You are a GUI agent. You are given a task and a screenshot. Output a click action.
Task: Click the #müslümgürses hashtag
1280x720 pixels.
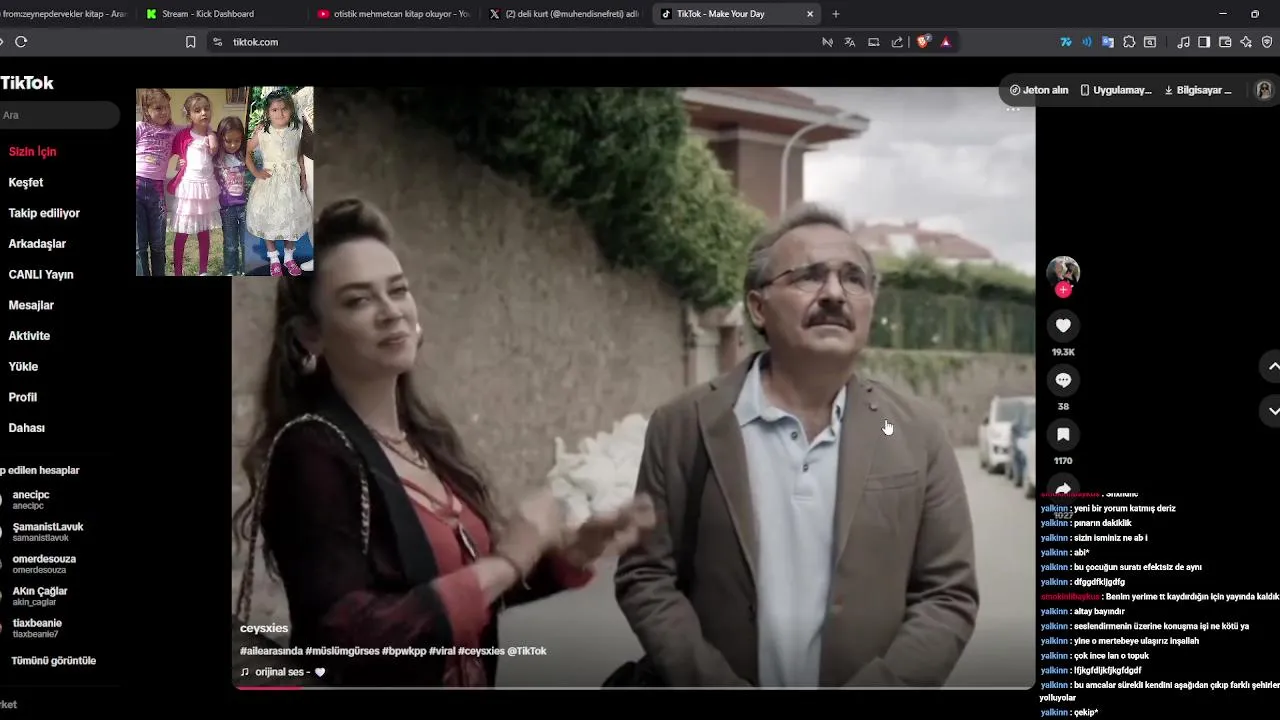coord(342,651)
